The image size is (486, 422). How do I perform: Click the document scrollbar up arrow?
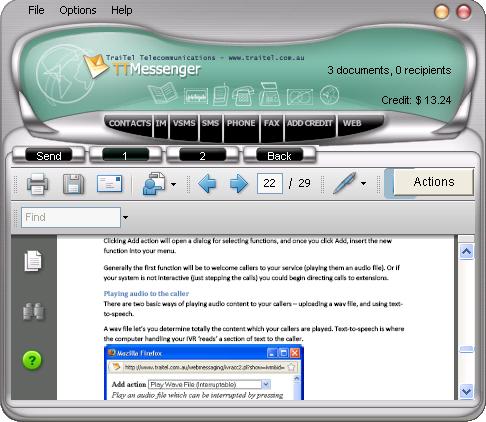[x=466, y=251]
